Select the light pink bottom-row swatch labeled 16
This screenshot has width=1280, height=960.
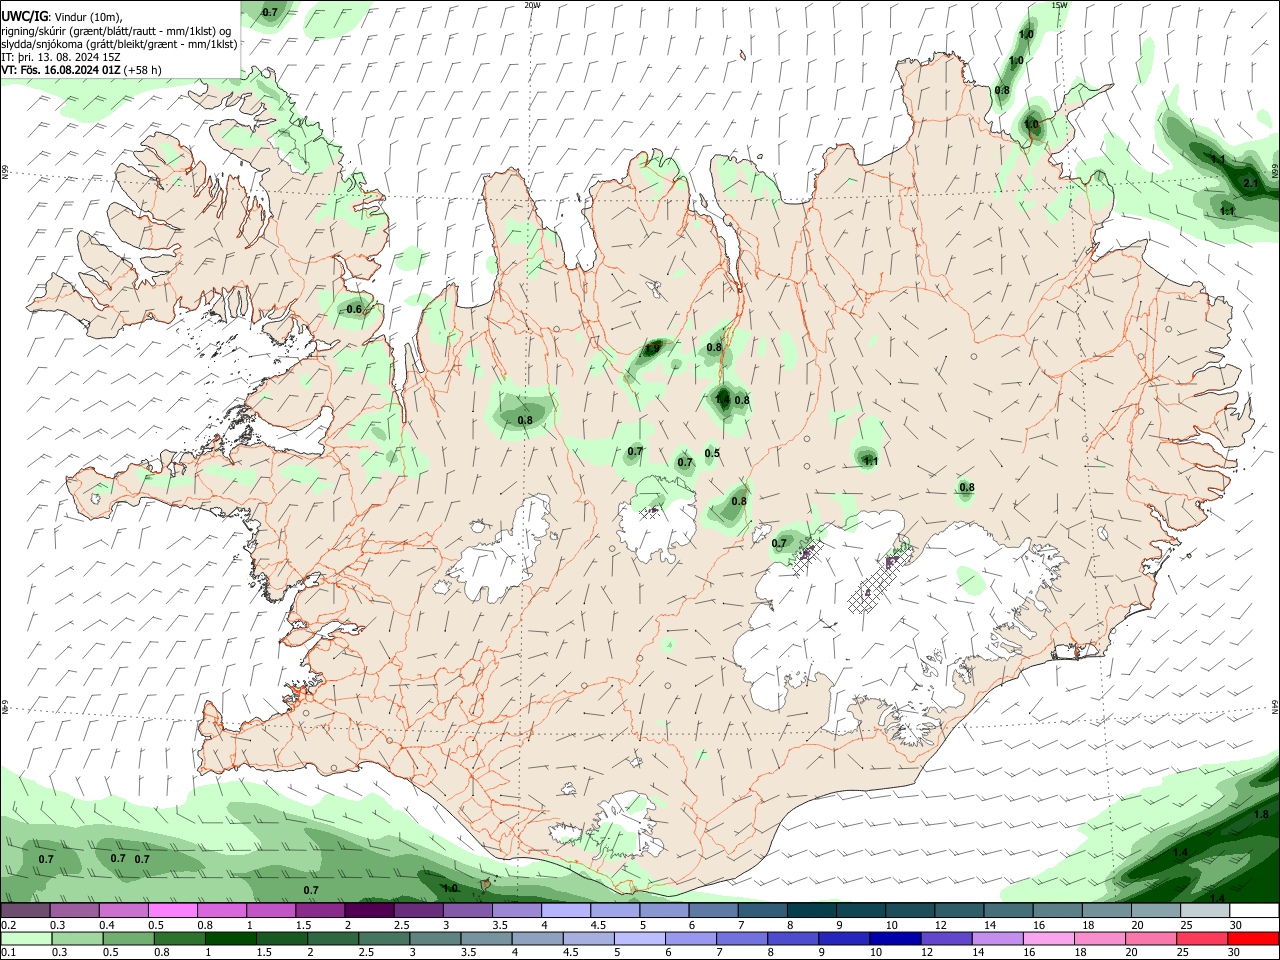click(1047, 938)
